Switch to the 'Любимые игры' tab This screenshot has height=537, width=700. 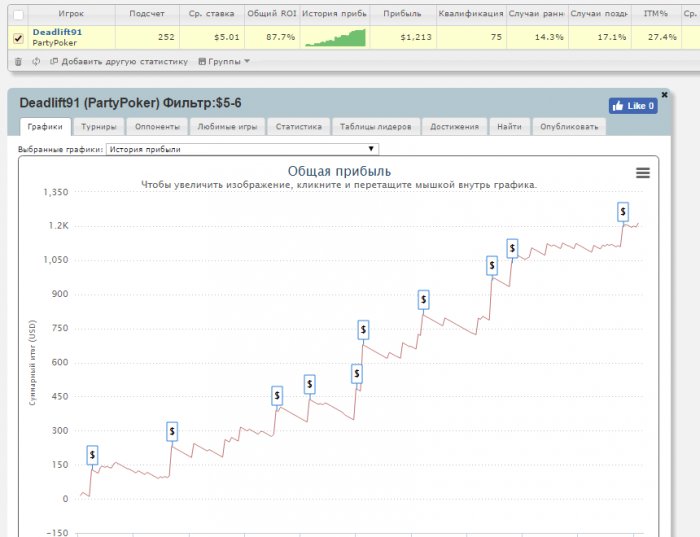[227, 127]
